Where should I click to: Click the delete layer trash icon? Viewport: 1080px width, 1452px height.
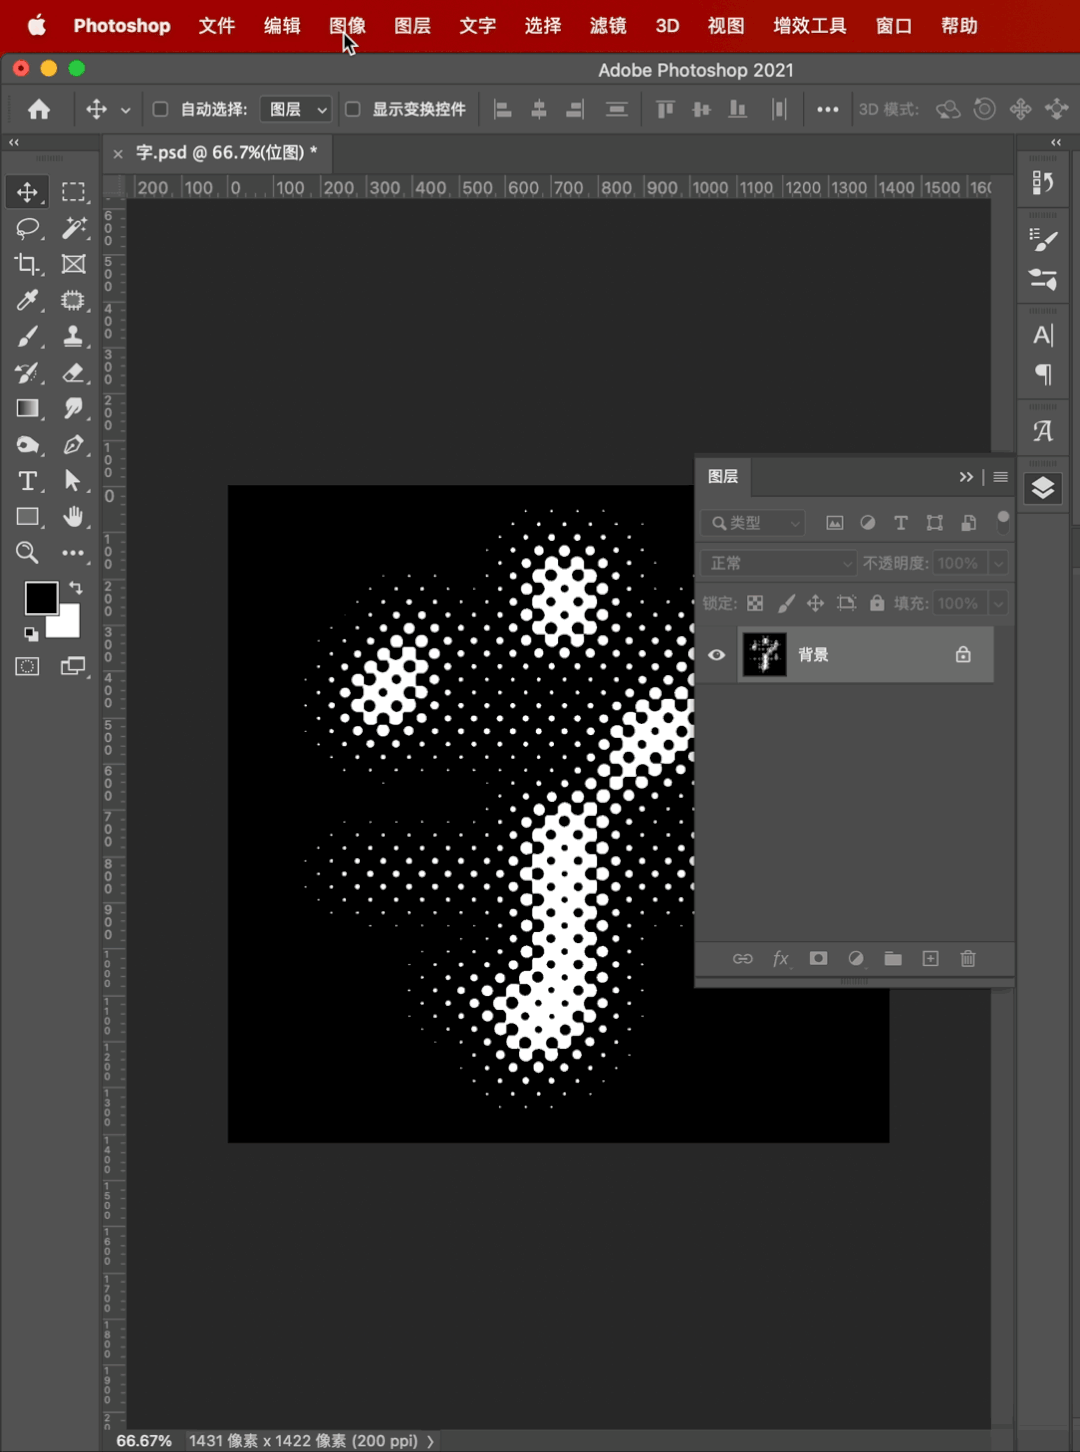pyautogui.click(x=967, y=959)
